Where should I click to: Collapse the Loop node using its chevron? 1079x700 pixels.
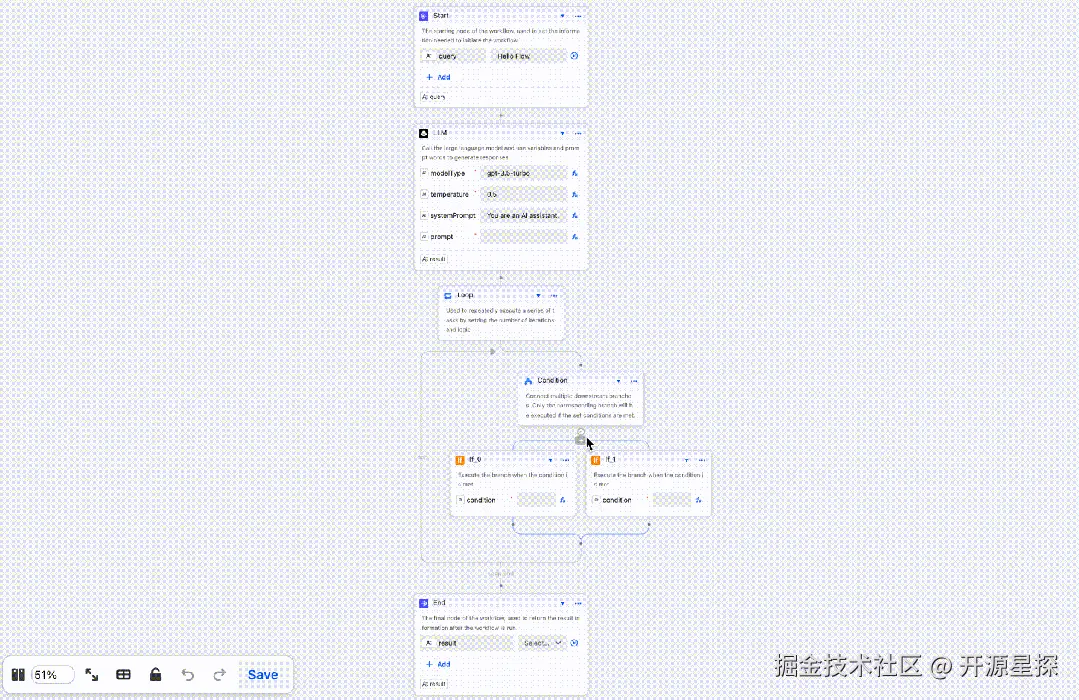(x=538, y=295)
